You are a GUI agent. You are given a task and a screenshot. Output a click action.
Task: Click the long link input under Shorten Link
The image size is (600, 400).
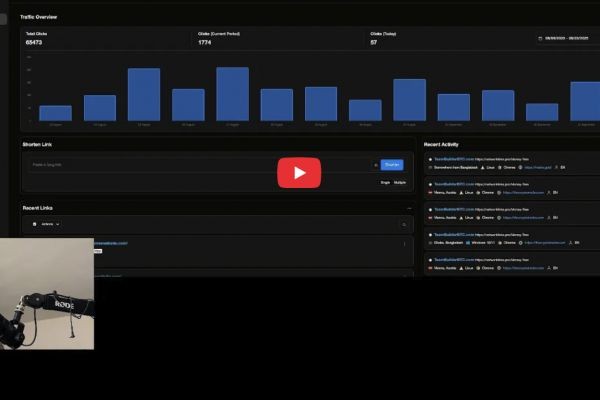click(199, 165)
